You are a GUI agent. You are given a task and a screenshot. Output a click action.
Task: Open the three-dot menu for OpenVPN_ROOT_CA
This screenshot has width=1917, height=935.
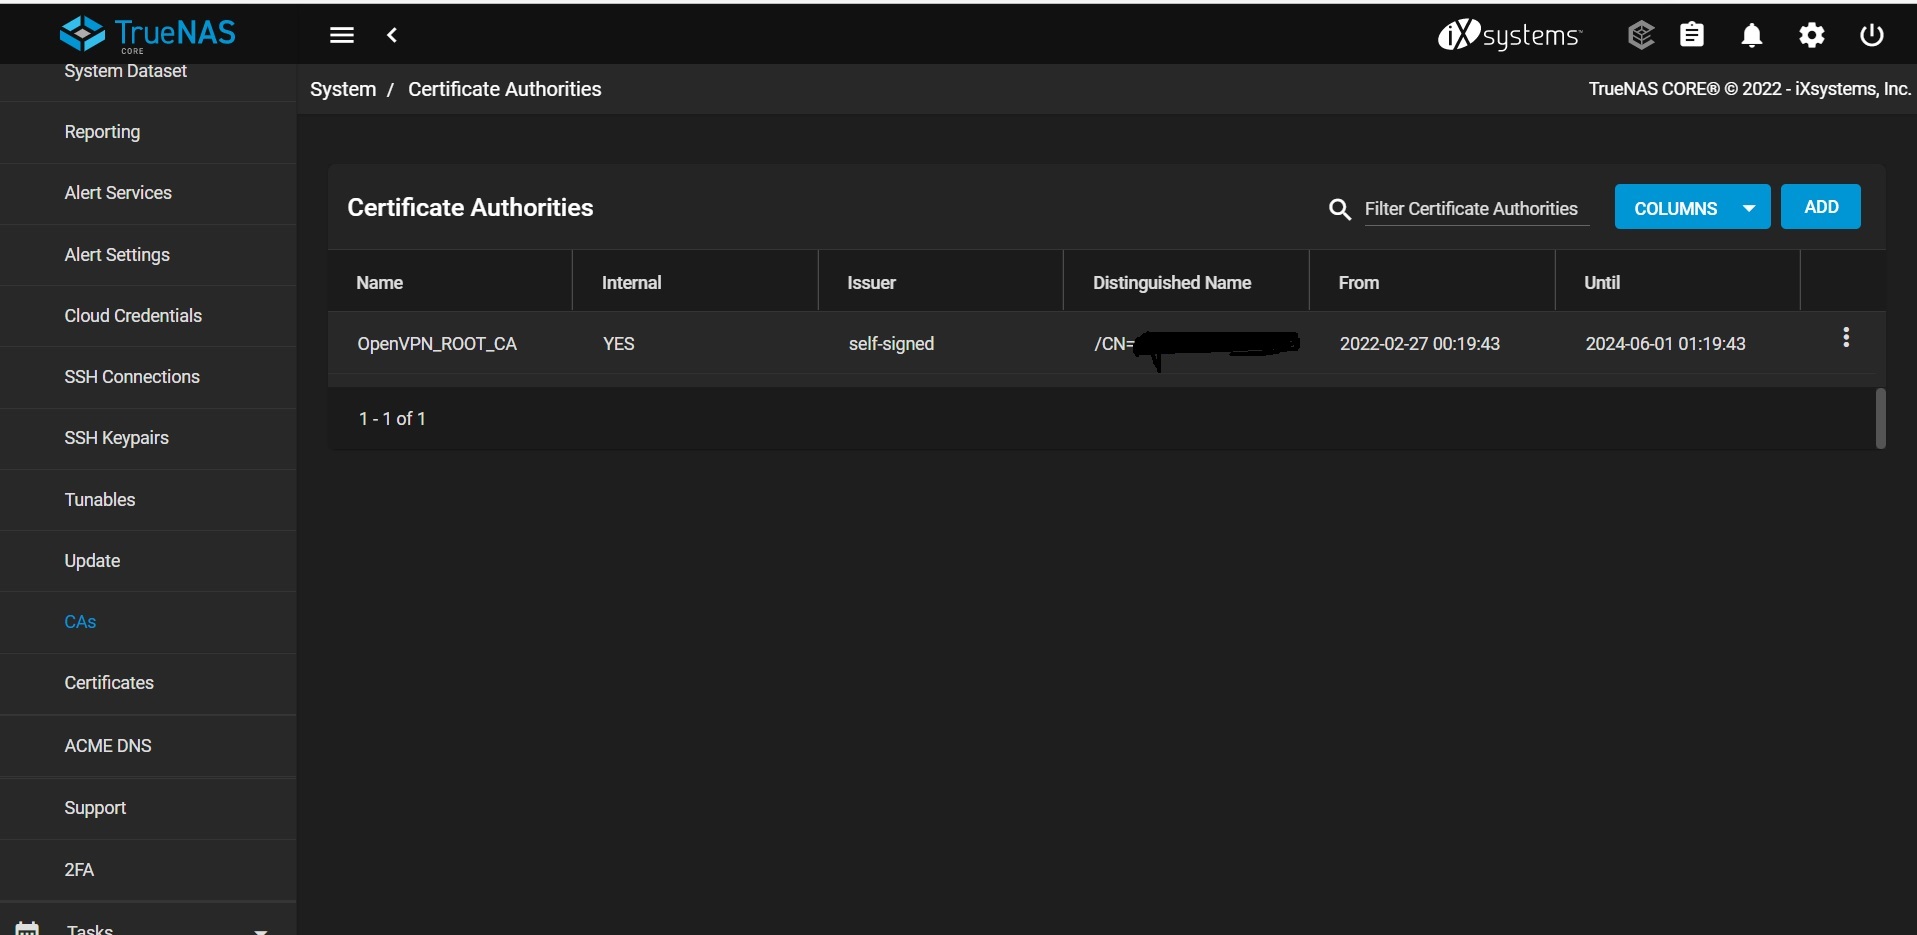(1845, 338)
